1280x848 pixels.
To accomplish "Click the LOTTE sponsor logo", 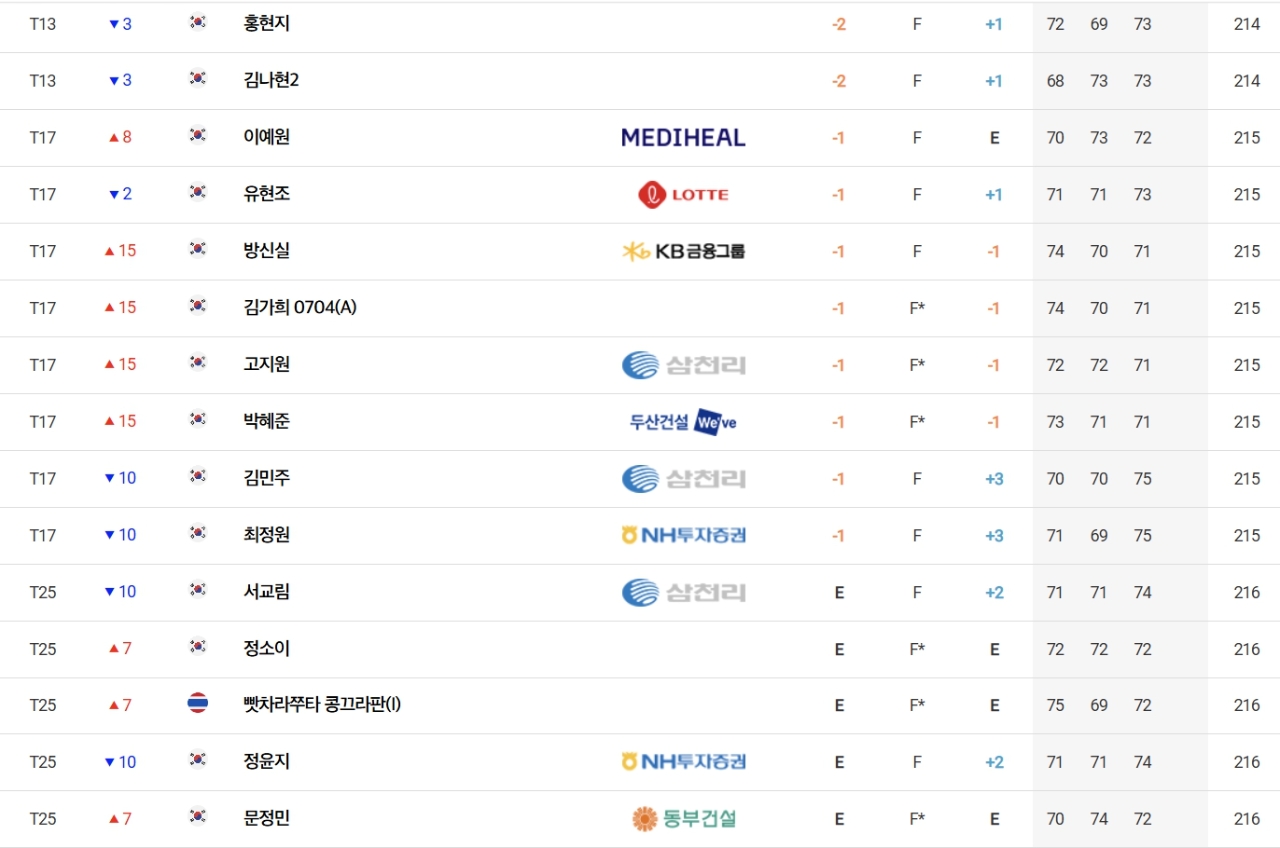I will [683, 195].
